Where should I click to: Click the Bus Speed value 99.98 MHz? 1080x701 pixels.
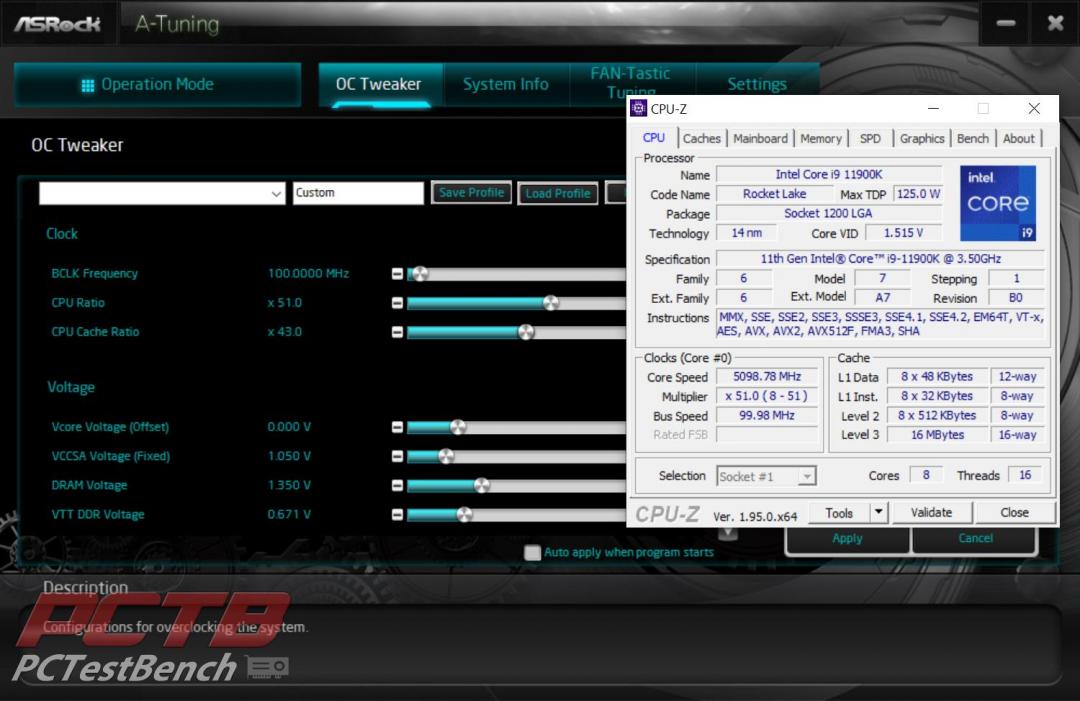767,415
